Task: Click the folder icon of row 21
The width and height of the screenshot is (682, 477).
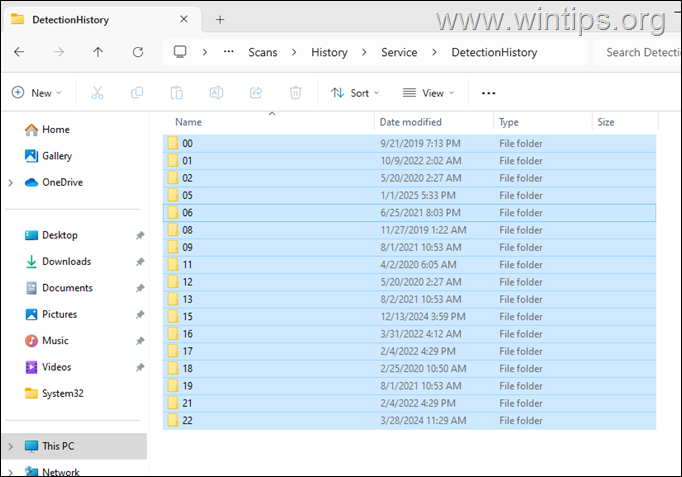Action: [173, 403]
